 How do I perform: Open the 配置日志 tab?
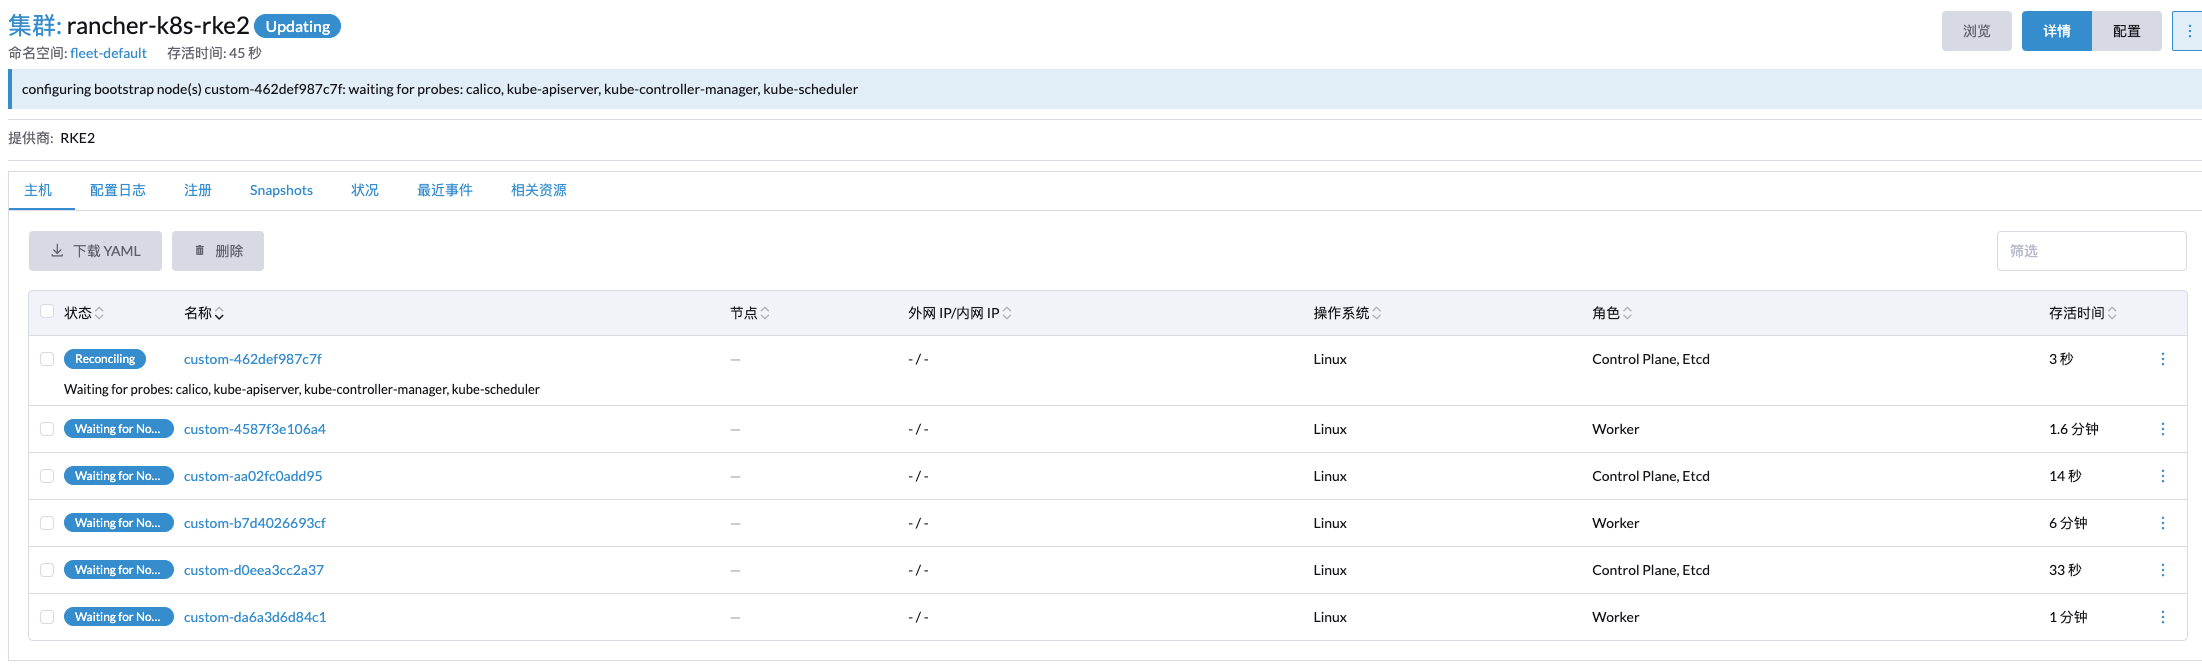[x=118, y=190]
